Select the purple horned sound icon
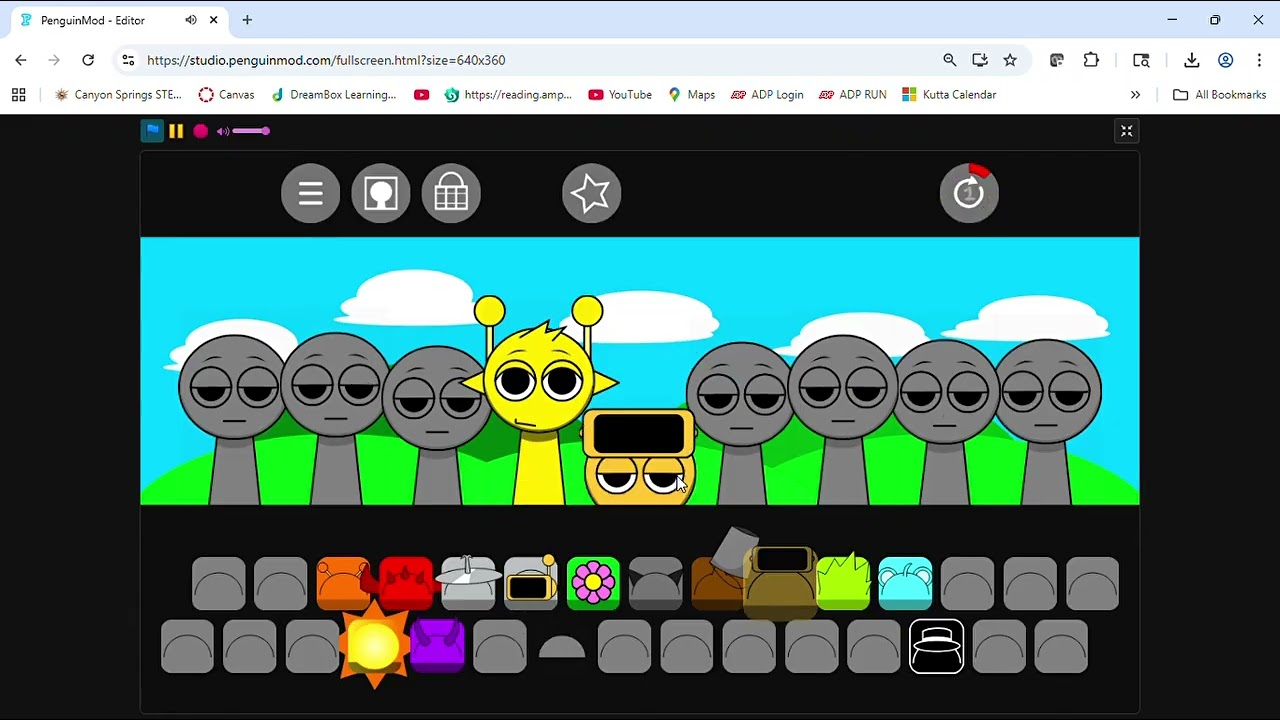 pyautogui.click(x=437, y=646)
